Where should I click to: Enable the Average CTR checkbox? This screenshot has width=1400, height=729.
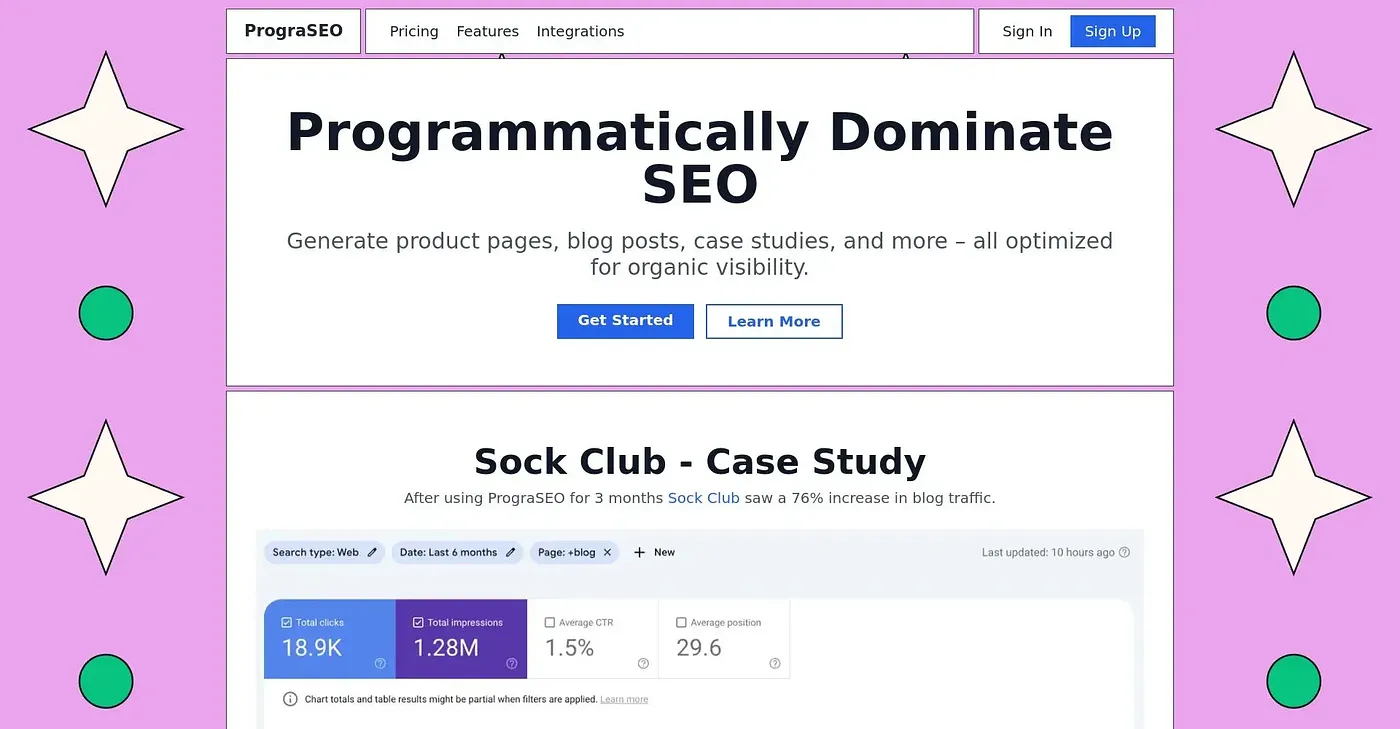coord(550,622)
